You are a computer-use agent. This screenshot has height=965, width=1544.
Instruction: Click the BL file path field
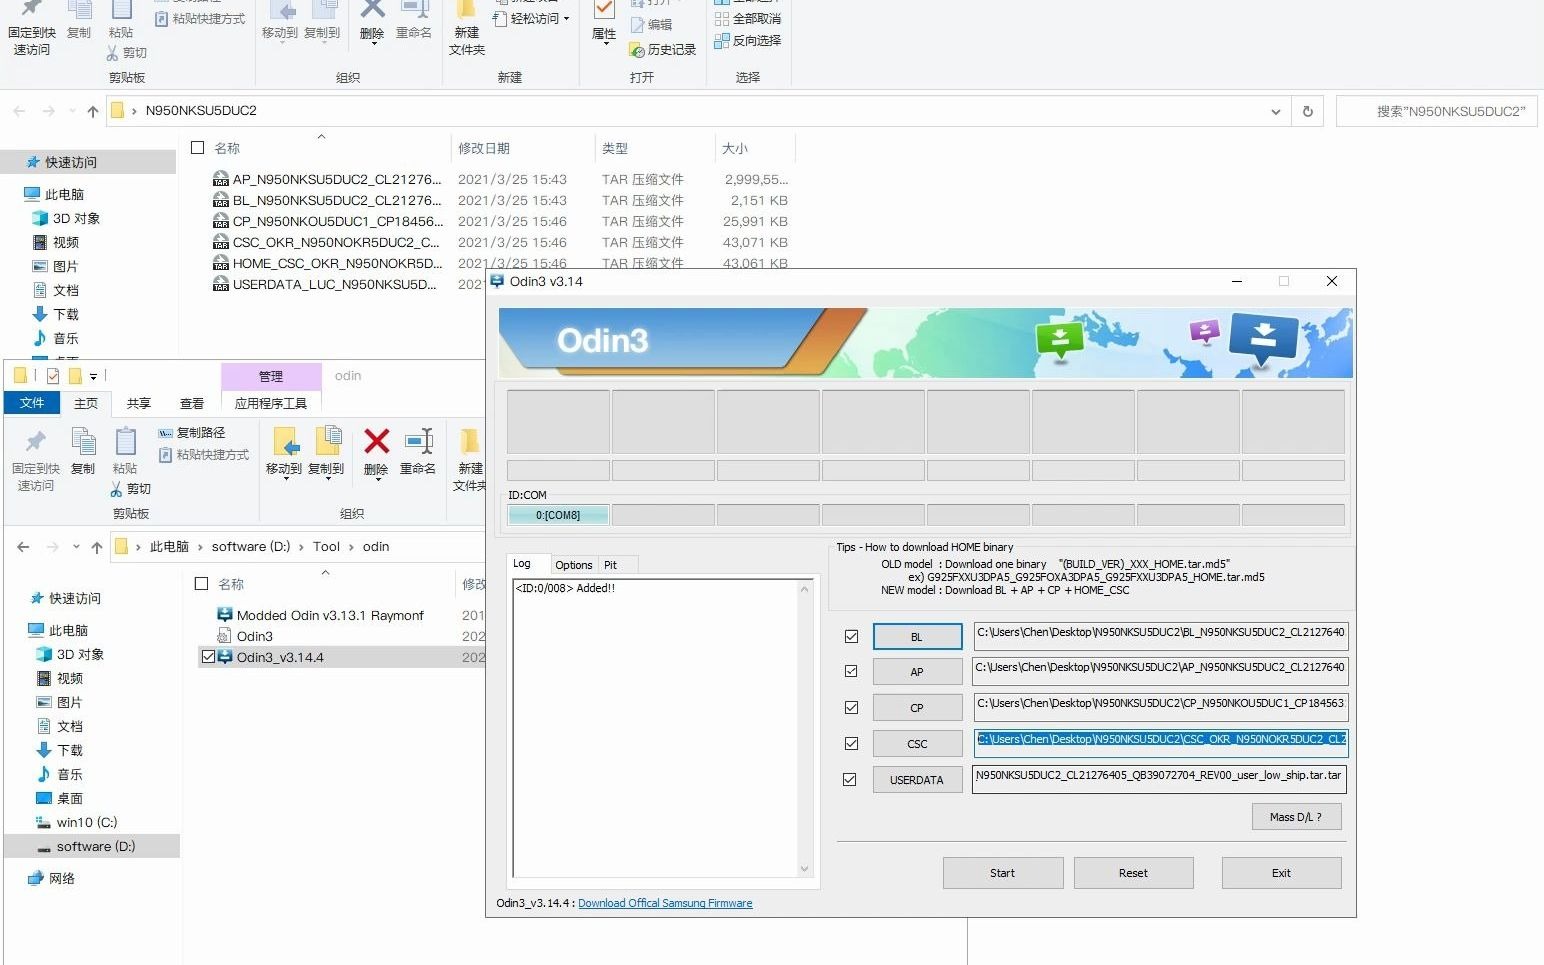pos(1160,637)
